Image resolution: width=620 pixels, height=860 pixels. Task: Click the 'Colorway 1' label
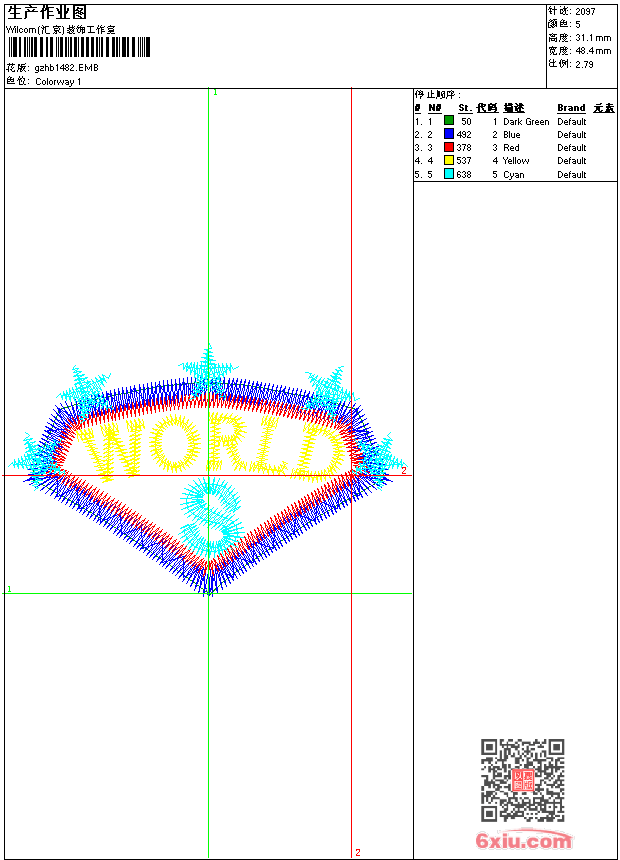pyautogui.click(x=58, y=82)
